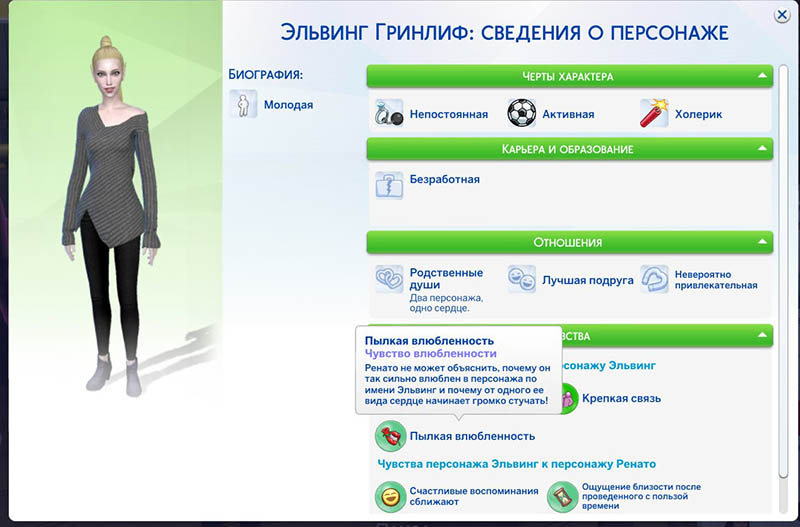Click the Карьера и образование header
Image resolution: width=800 pixels, height=527 pixels.
click(x=570, y=149)
